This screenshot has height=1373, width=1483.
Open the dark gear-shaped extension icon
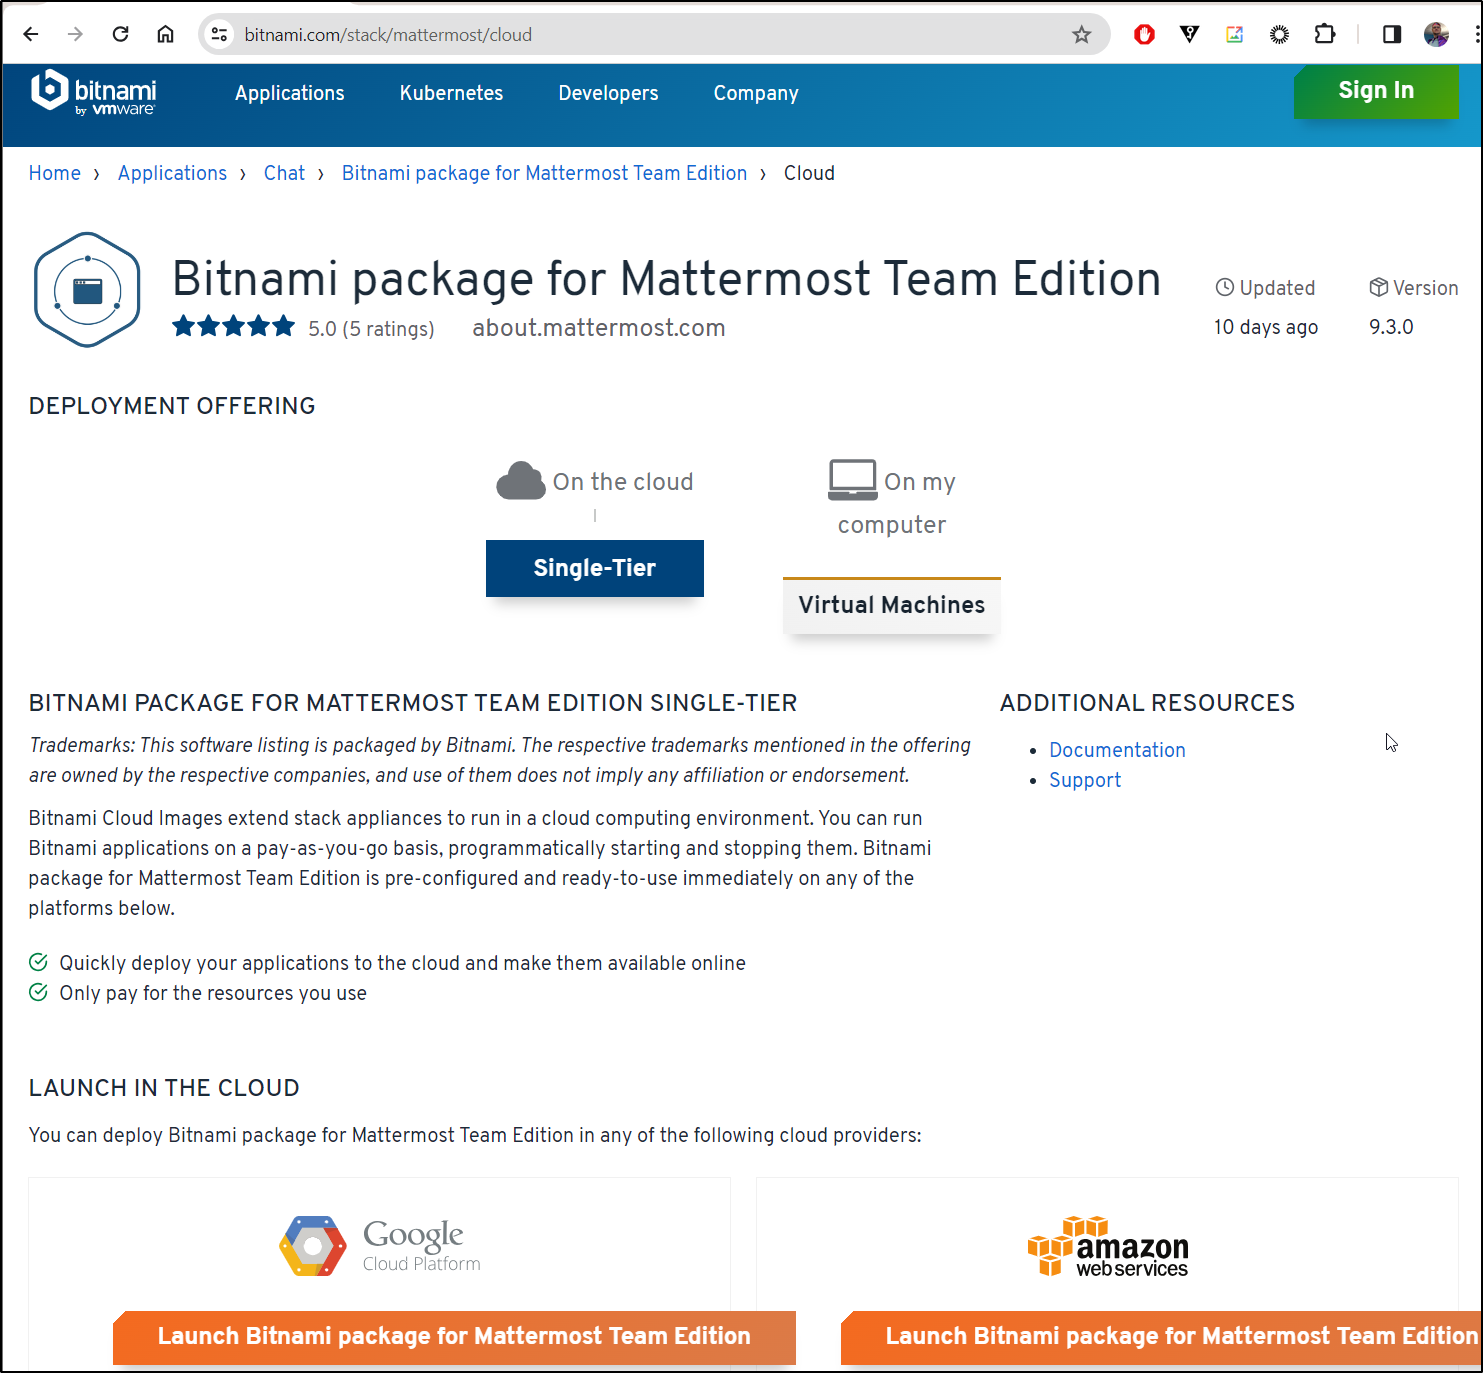pos(1279,35)
